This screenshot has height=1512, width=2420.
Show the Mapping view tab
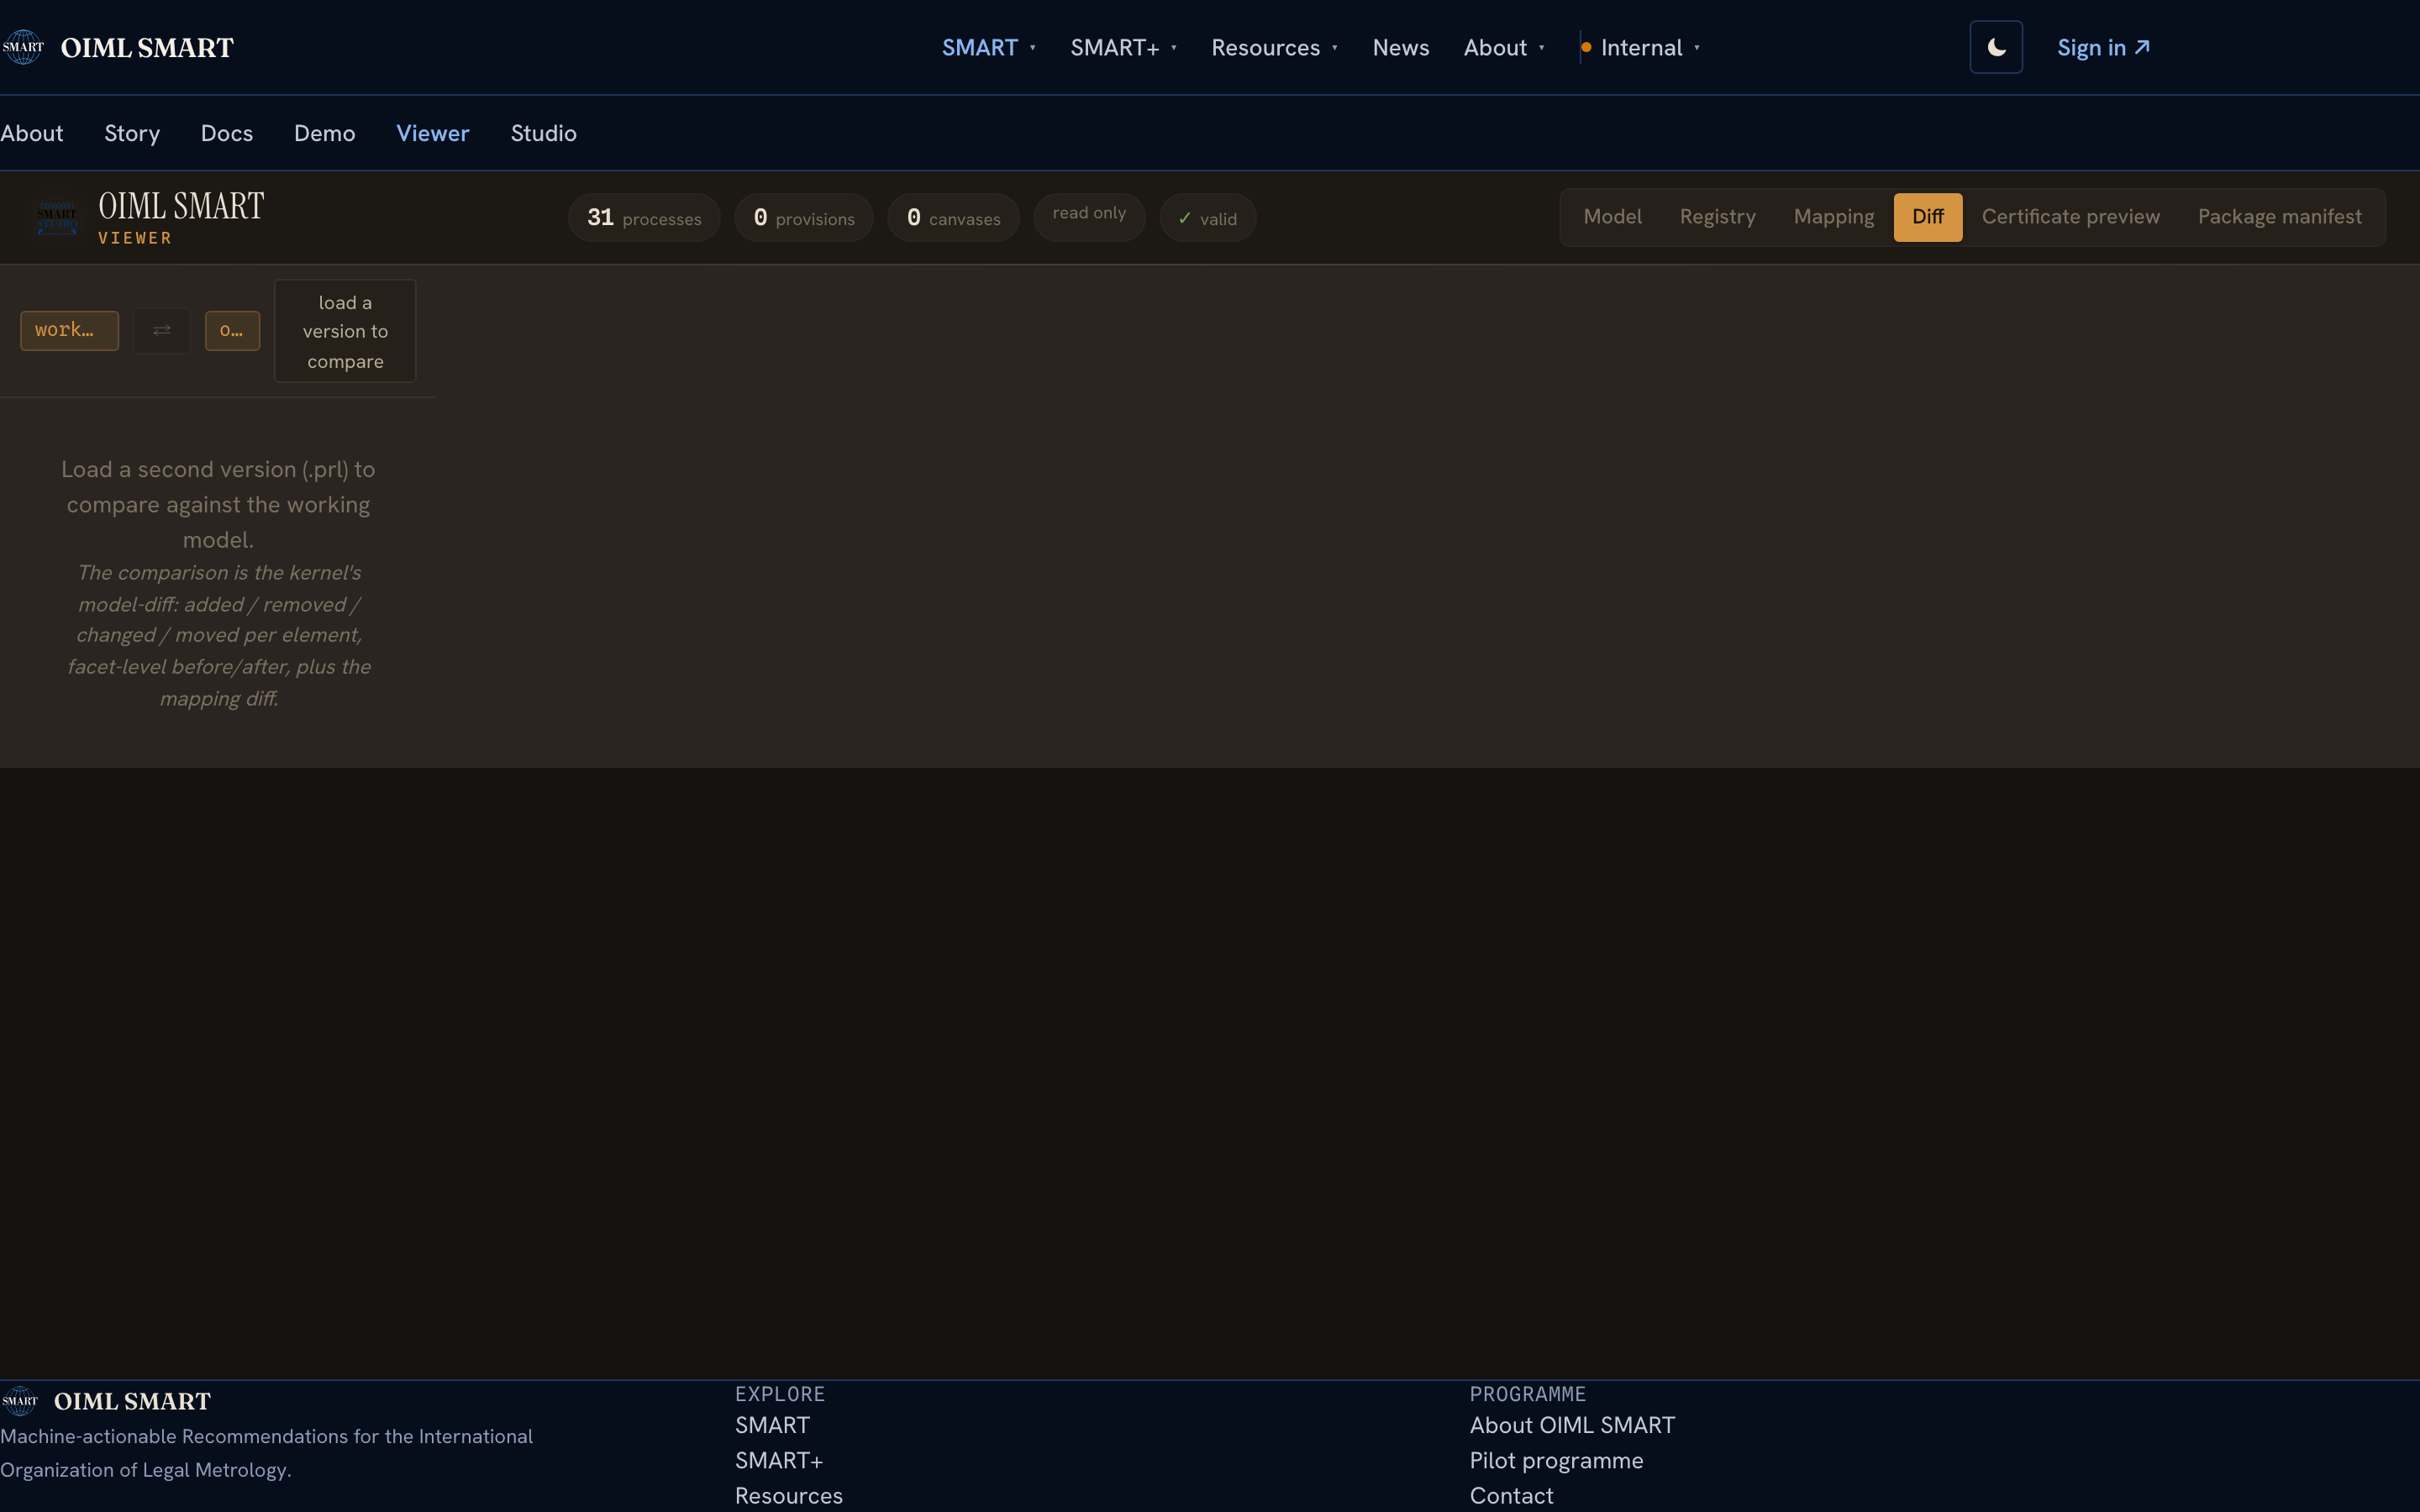(x=1834, y=217)
